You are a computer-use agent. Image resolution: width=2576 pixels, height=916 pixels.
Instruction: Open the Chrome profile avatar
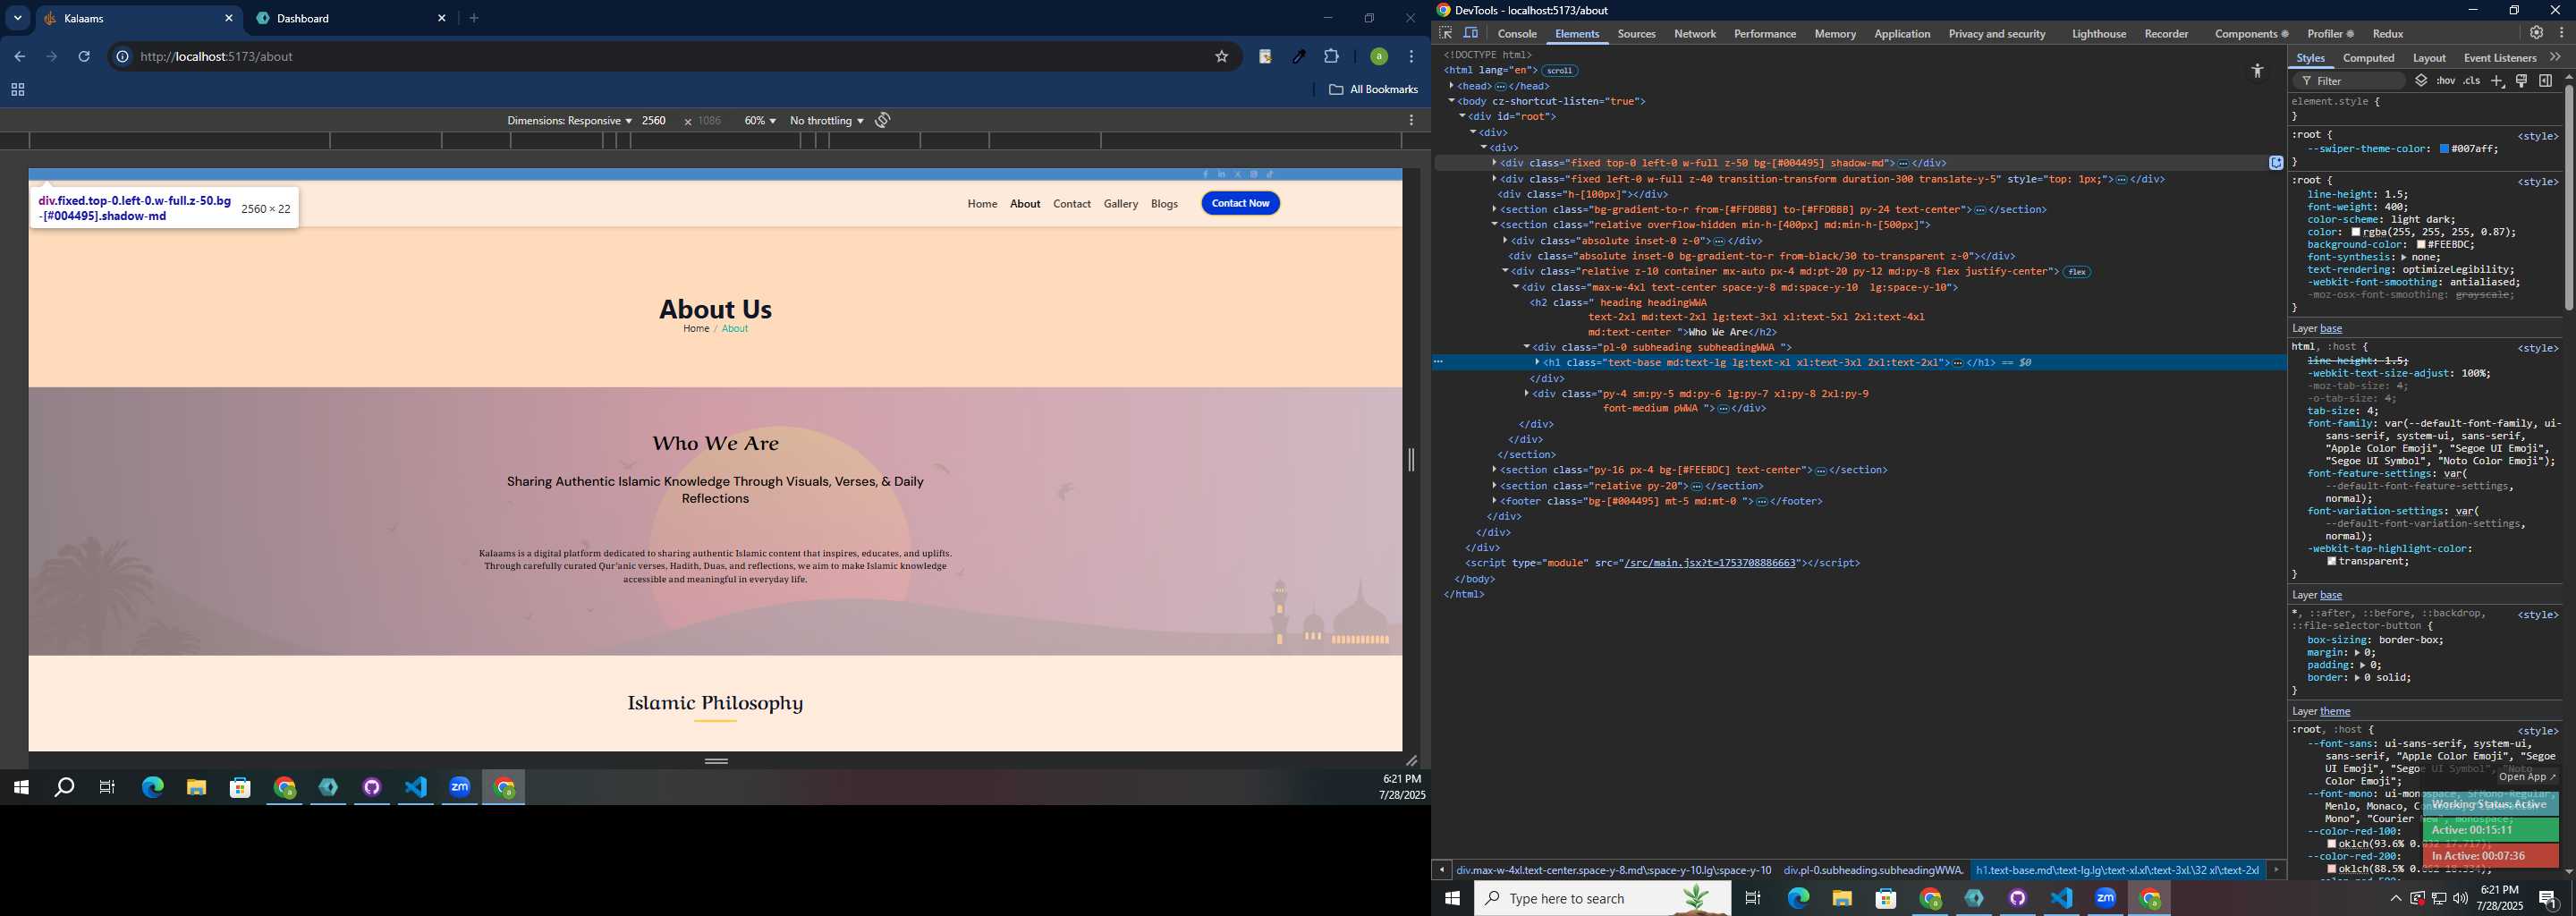1379,57
